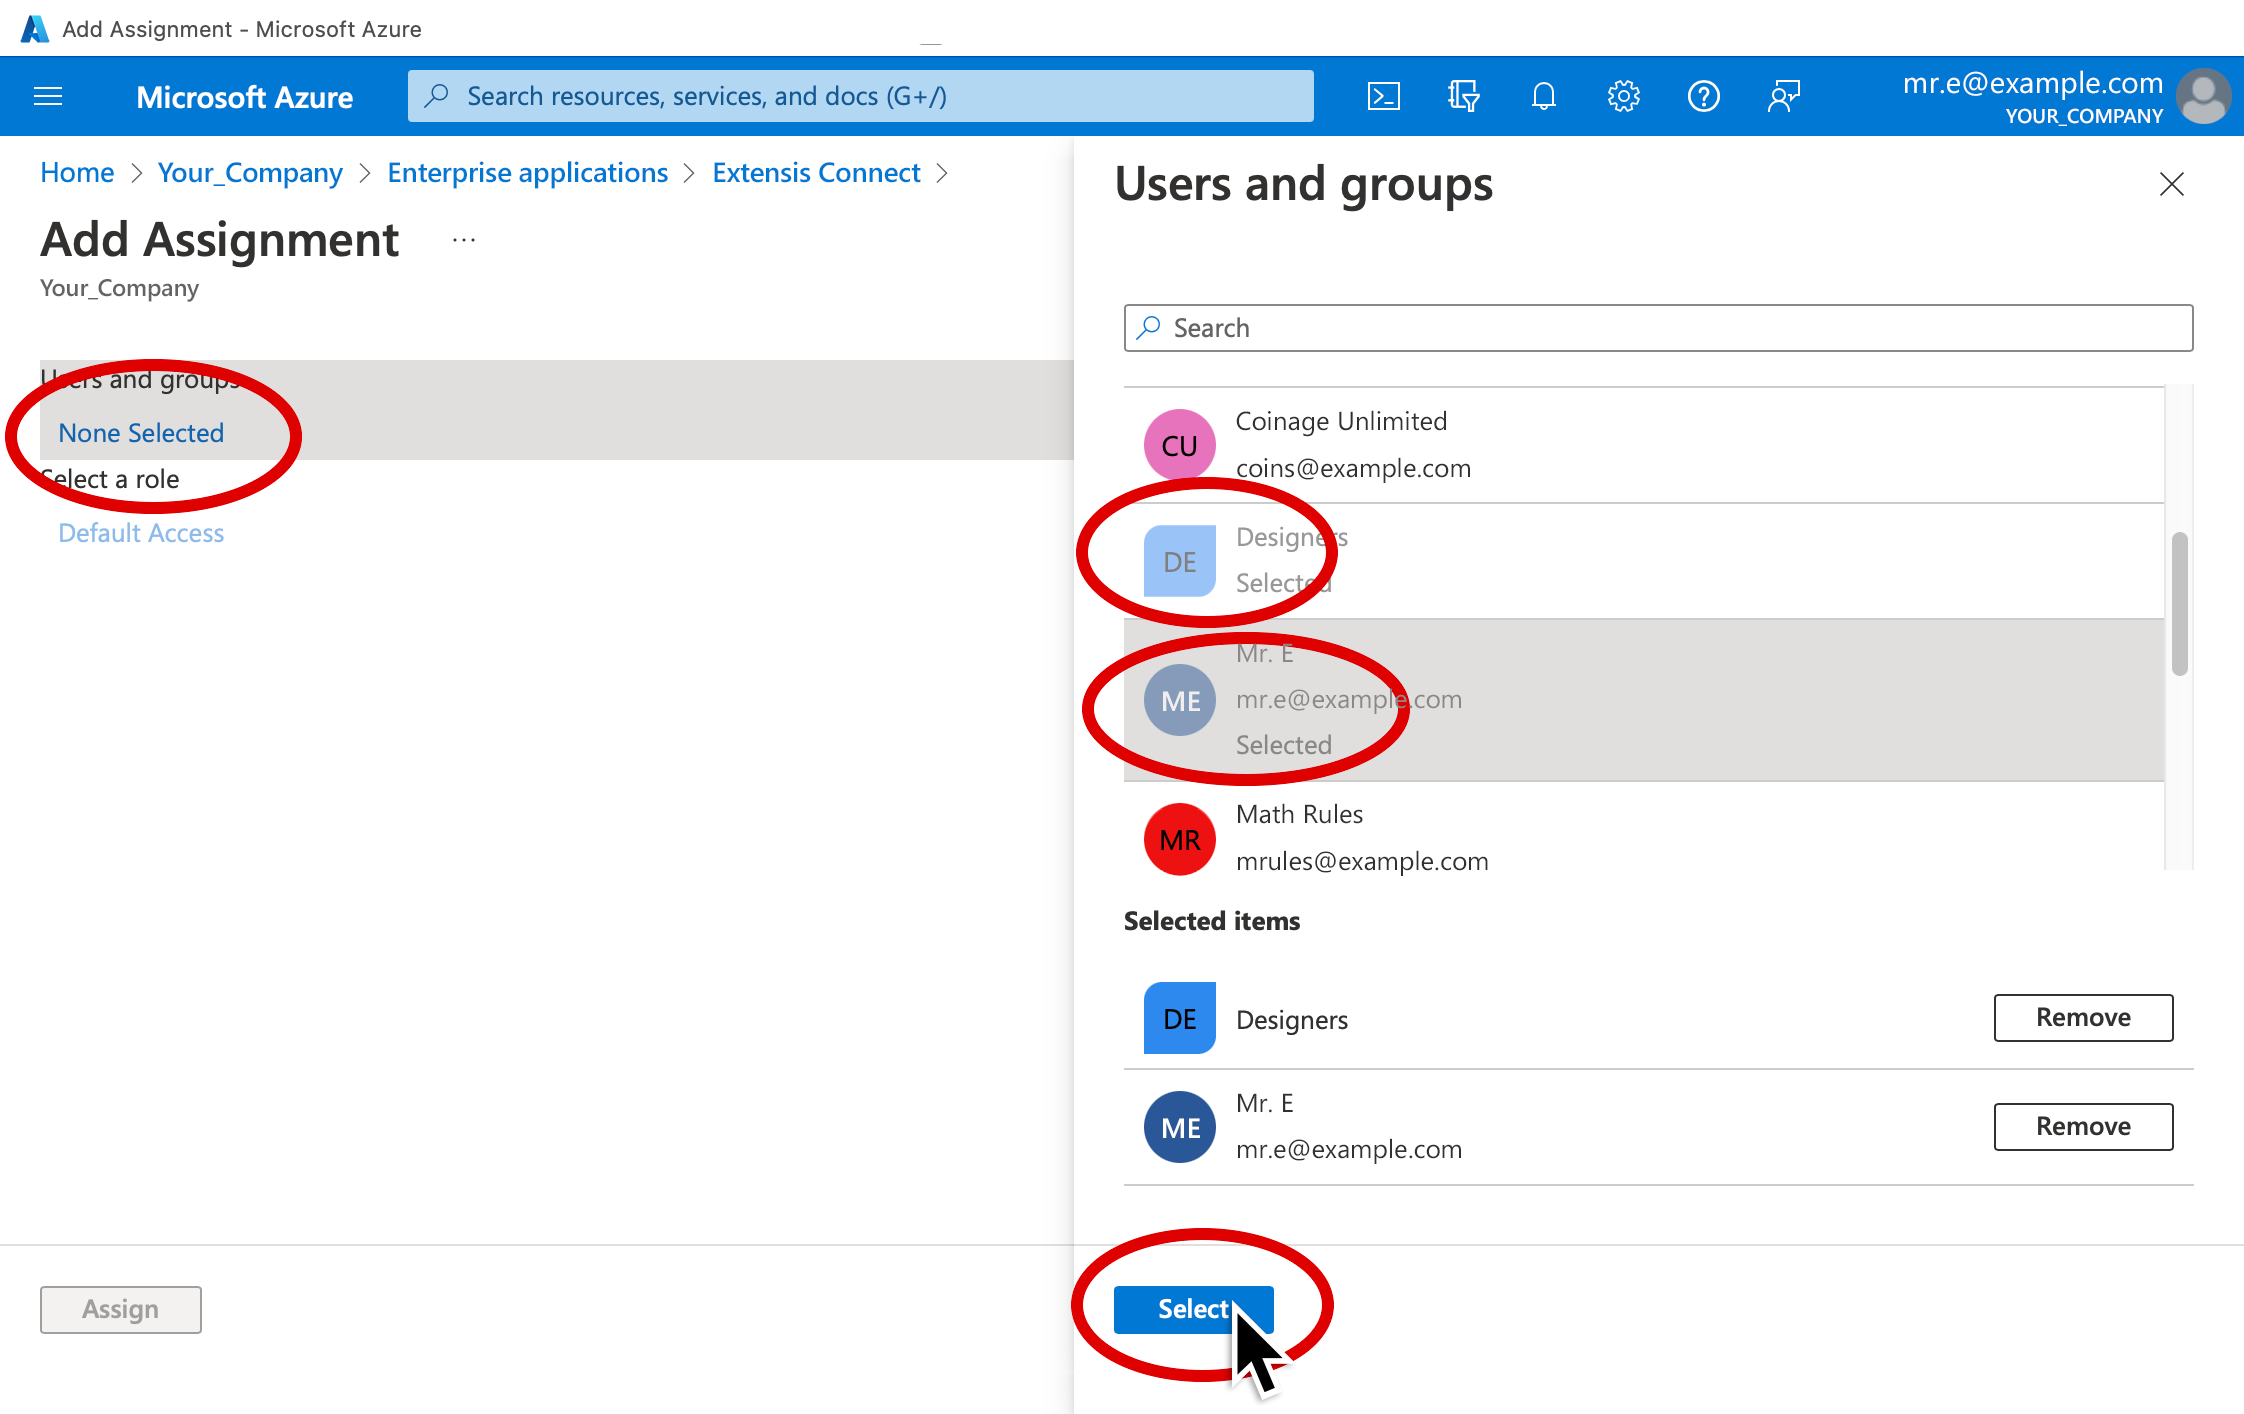The image size is (2244, 1414).
Task: Select Coinage Unlimited in the list
Action: (1644, 445)
